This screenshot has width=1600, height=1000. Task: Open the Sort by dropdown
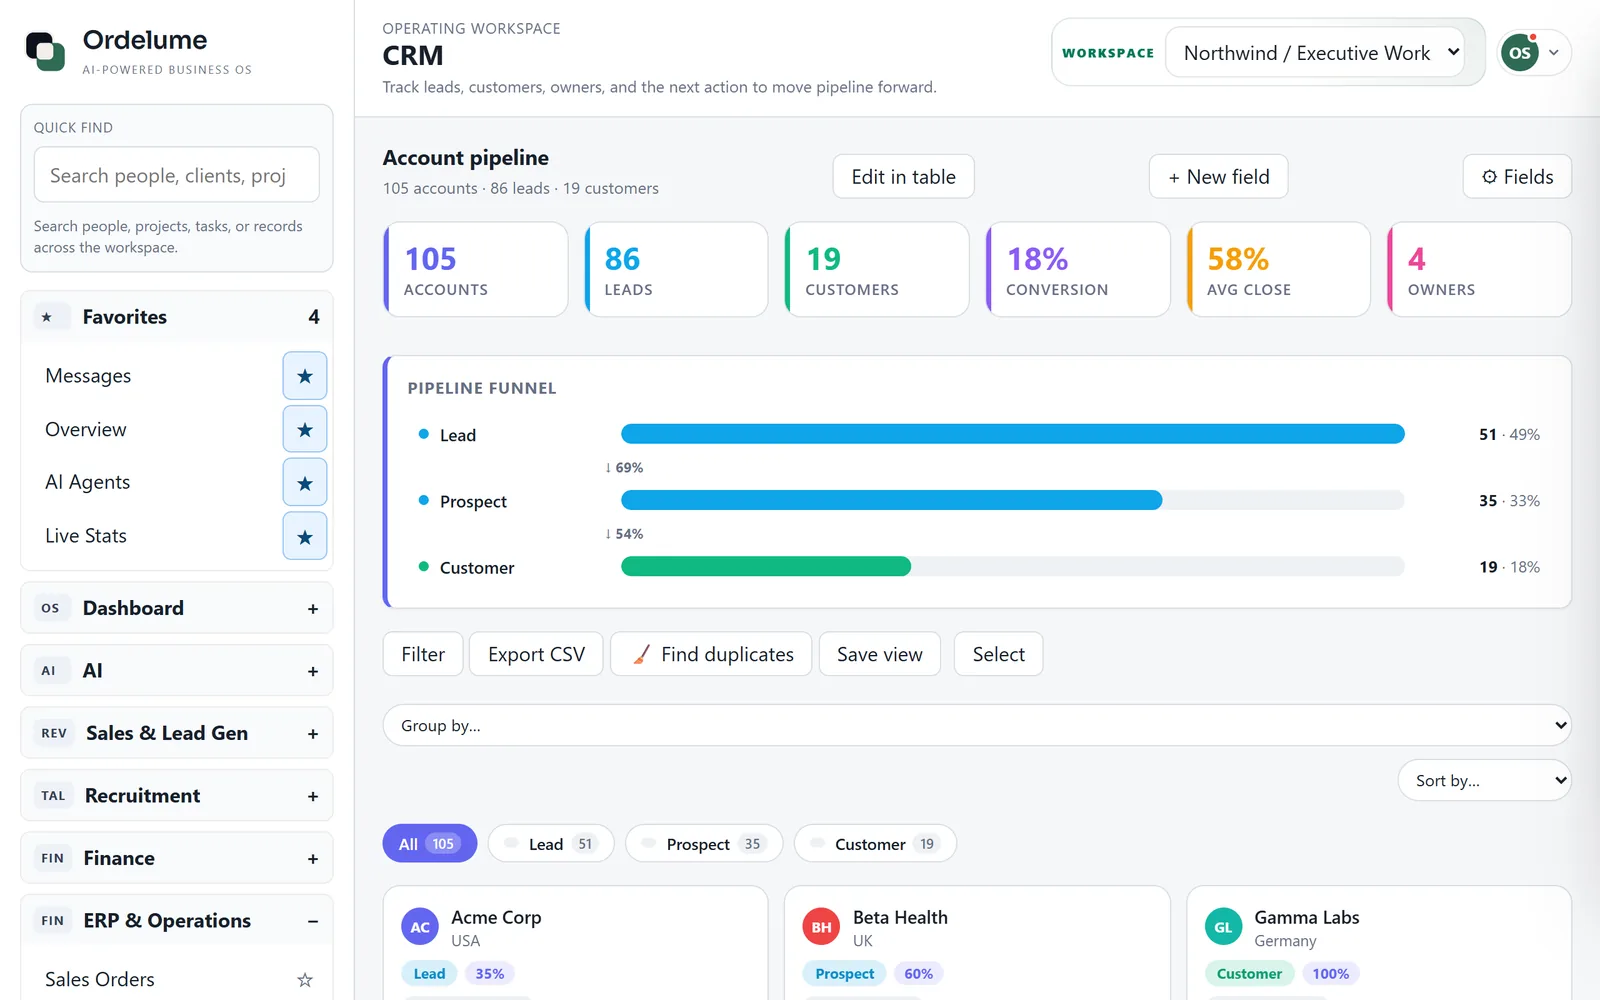(x=1484, y=780)
